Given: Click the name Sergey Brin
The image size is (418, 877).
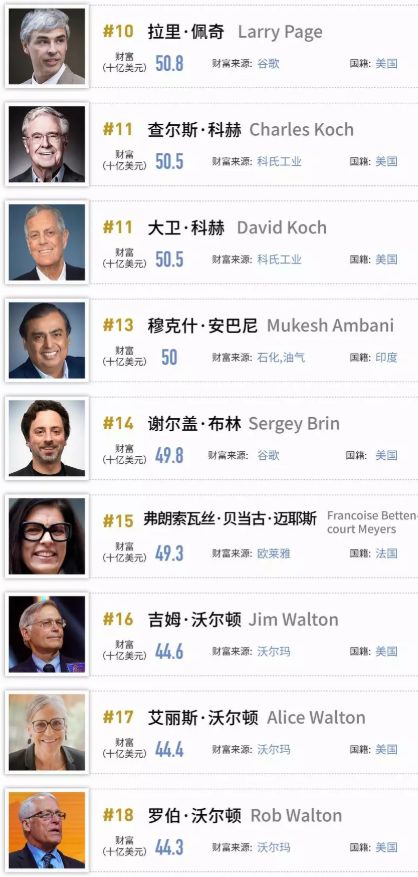Looking at the screenshot, I should pyautogui.click(x=294, y=424).
